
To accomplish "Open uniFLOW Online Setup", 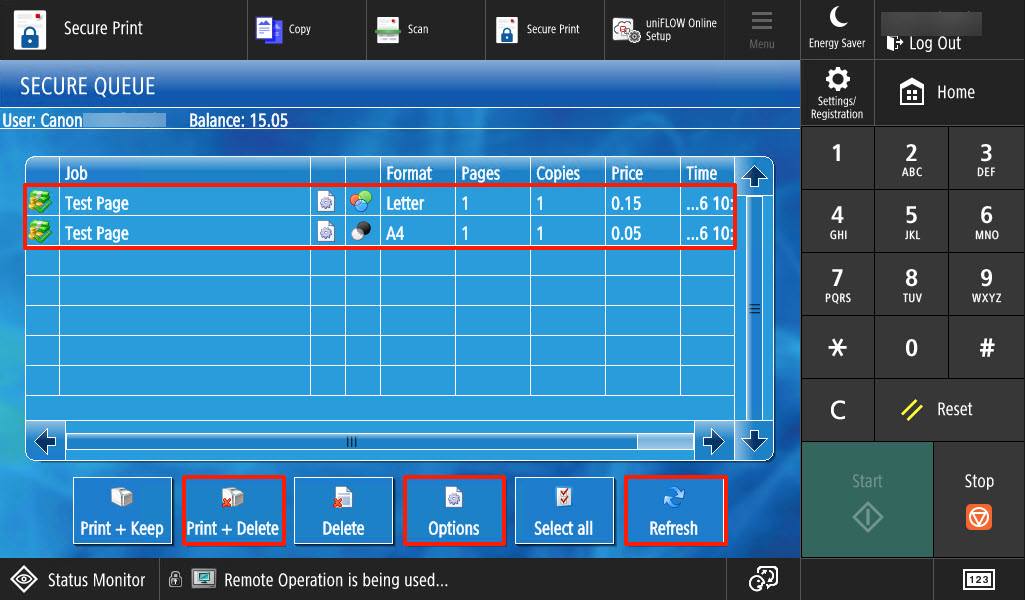I will [x=664, y=29].
